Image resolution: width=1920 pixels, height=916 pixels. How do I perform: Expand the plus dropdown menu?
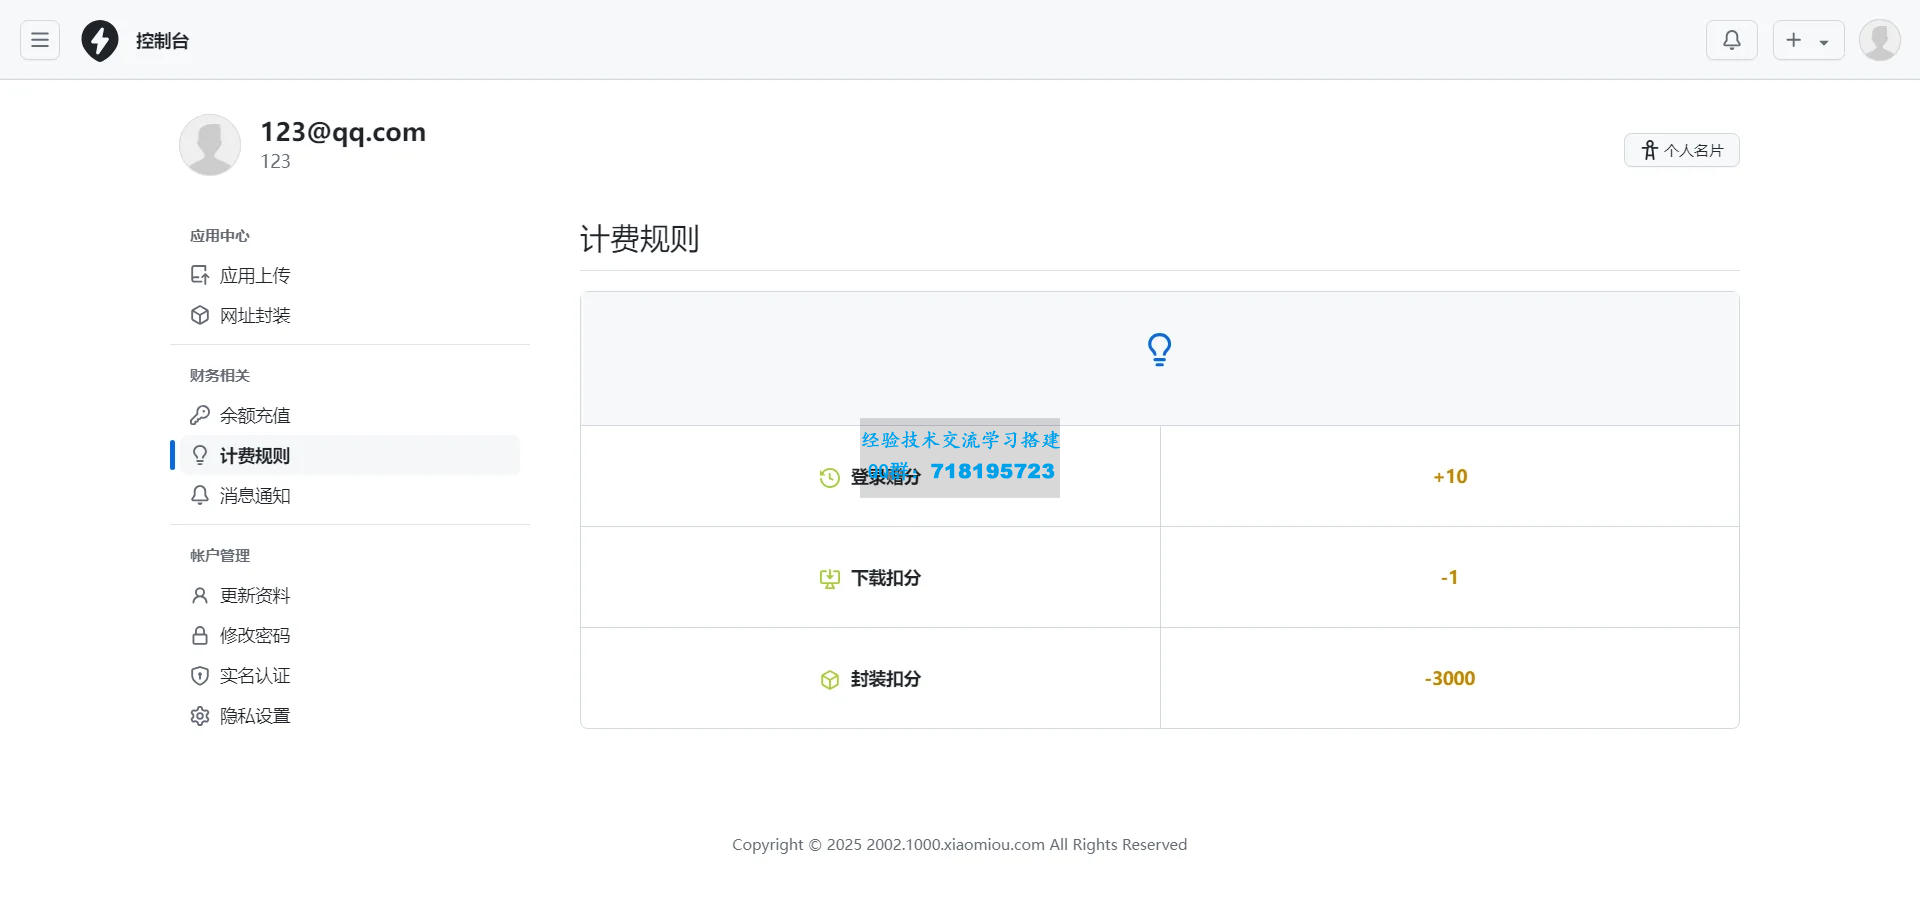pyautogui.click(x=1808, y=40)
